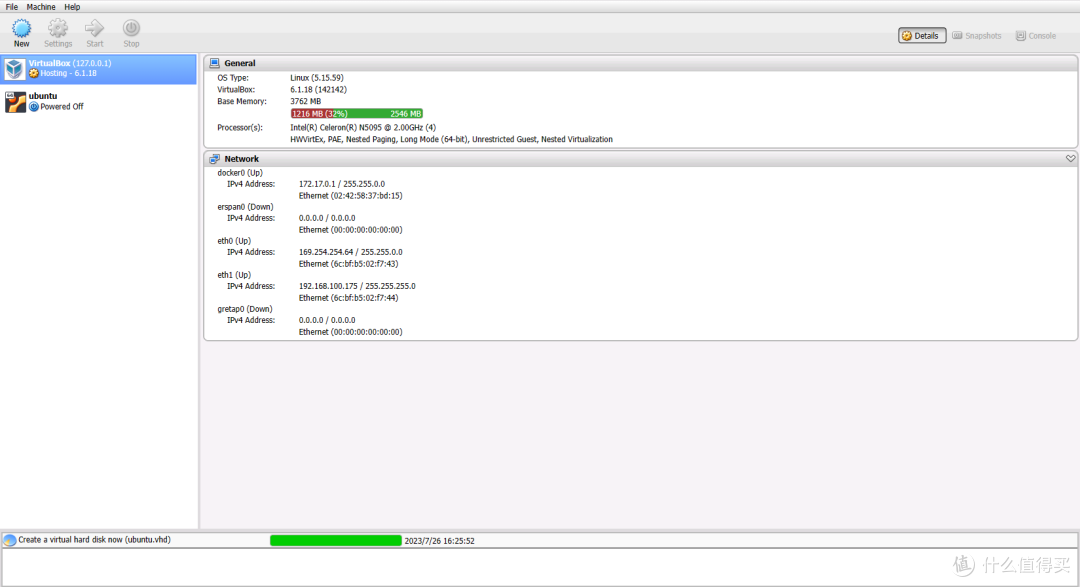Select the ubuntu VM icon
Viewport: 1080px width, 587px height.
click(15, 102)
